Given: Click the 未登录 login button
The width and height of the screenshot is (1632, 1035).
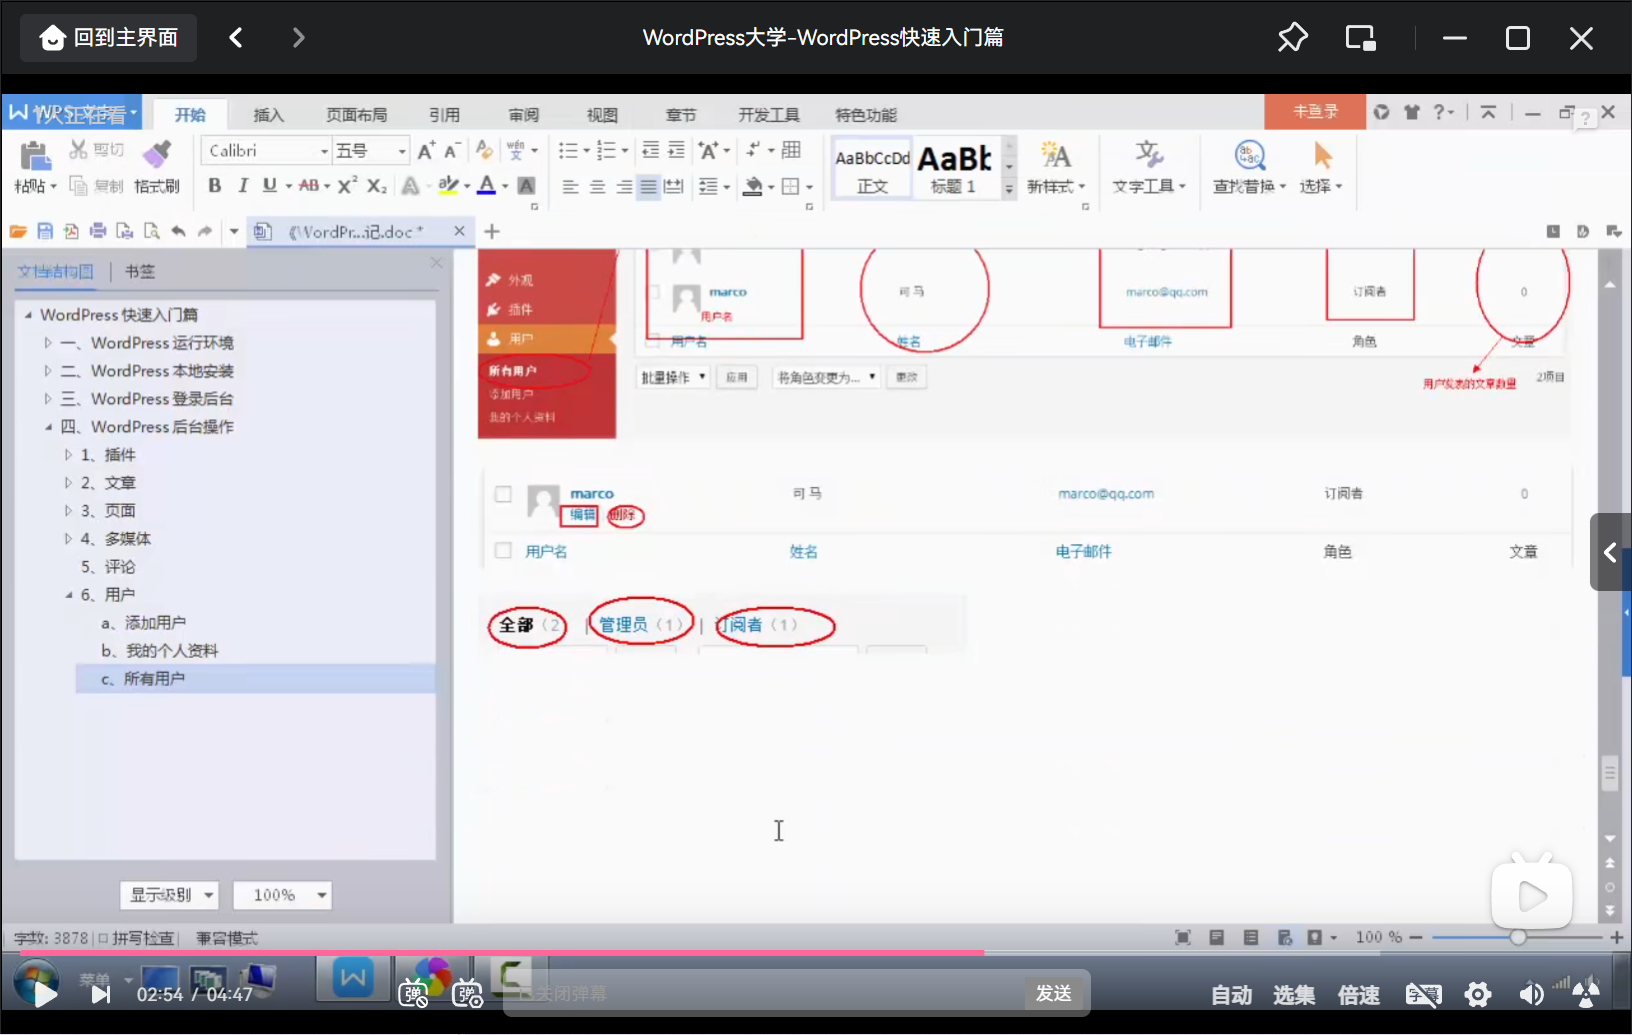Looking at the screenshot, I should pos(1315,112).
